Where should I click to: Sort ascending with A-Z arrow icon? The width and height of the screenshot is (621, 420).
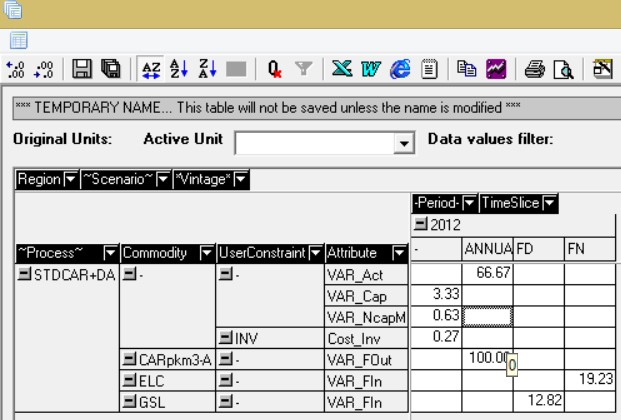pos(179,69)
